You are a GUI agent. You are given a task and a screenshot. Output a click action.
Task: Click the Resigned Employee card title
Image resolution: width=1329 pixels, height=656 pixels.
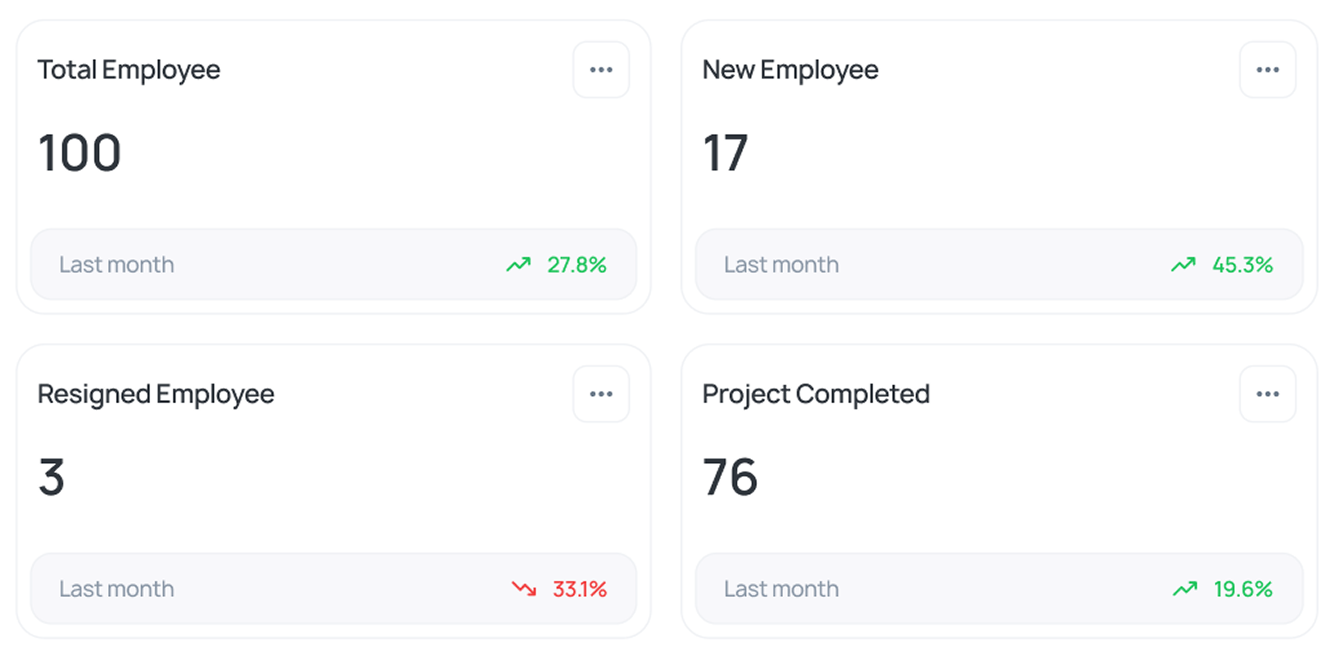coord(156,394)
